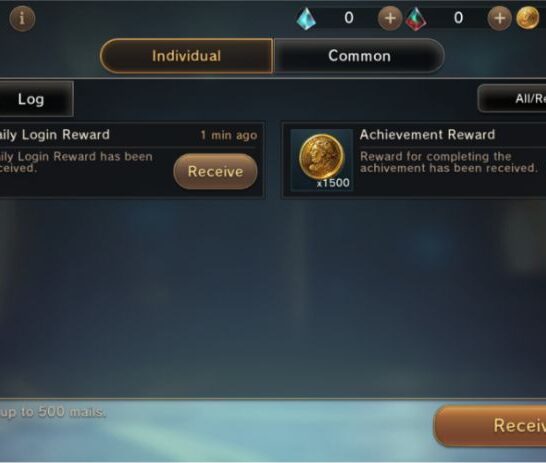Click the Receive all button at bottom

490,425
